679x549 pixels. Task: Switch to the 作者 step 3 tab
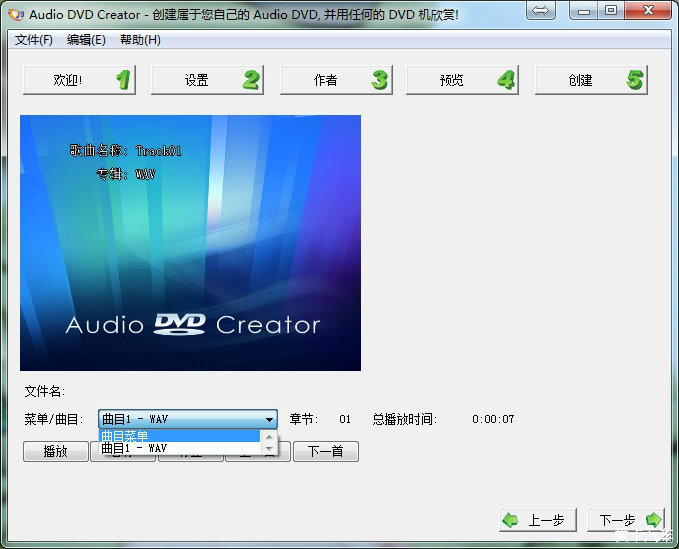336,80
